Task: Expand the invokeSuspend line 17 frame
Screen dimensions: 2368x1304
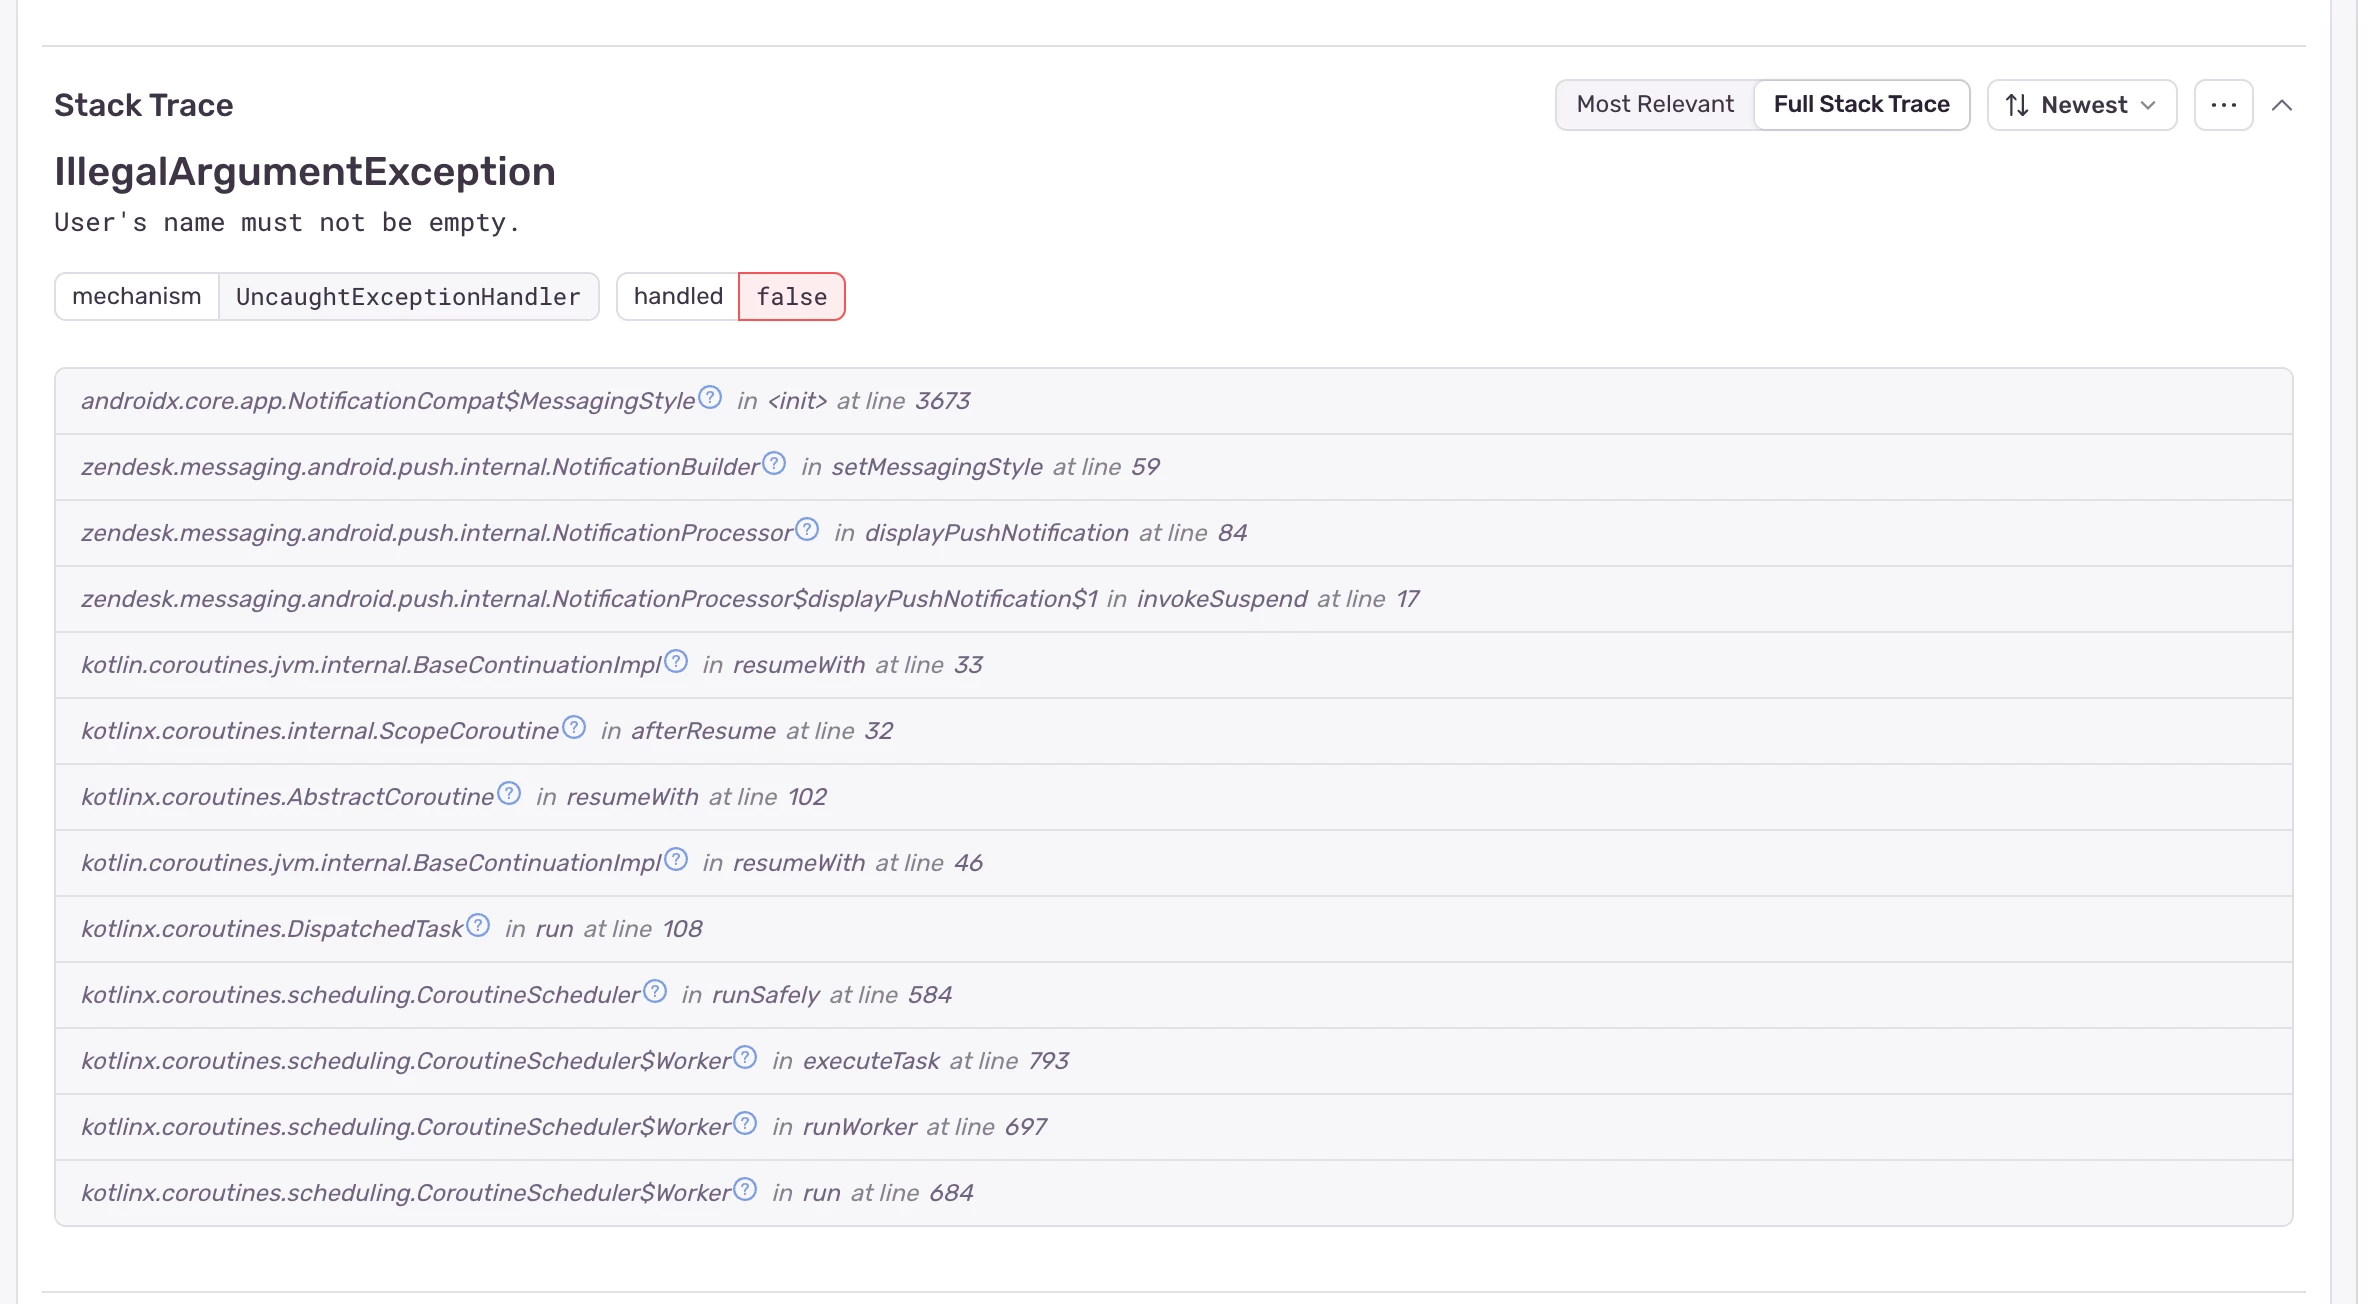Action: click(750, 599)
